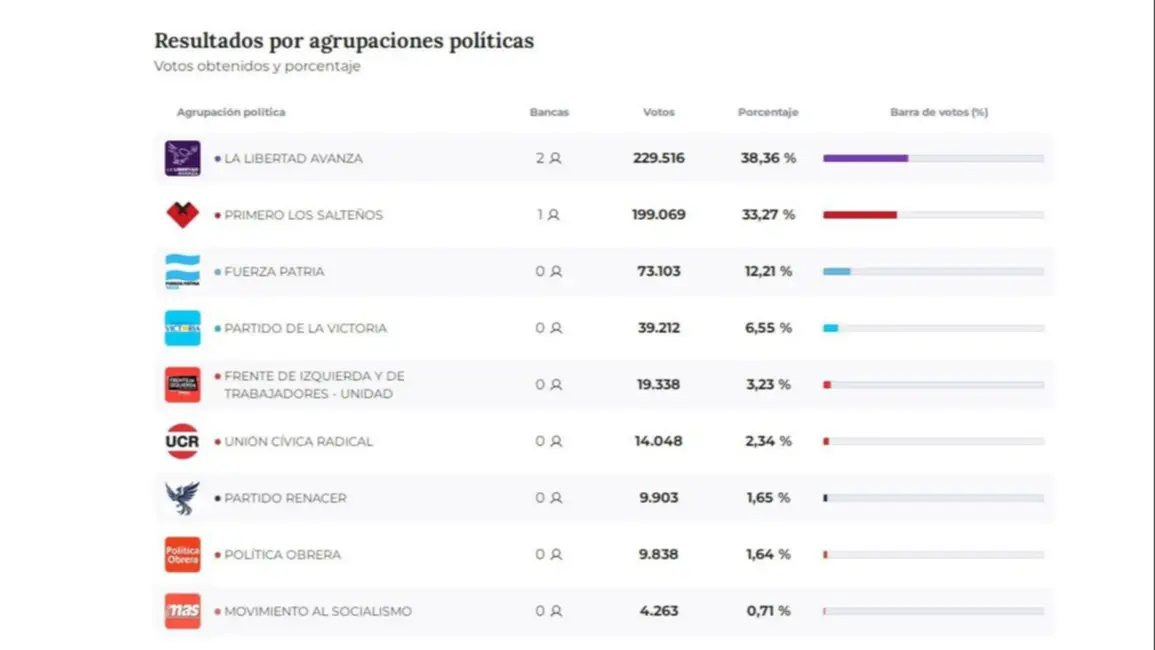Image resolution: width=1155 pixels, height=650 pixels.
Task: Click the 73.103 votes value for Fuerza Patria
Action: 658,271
